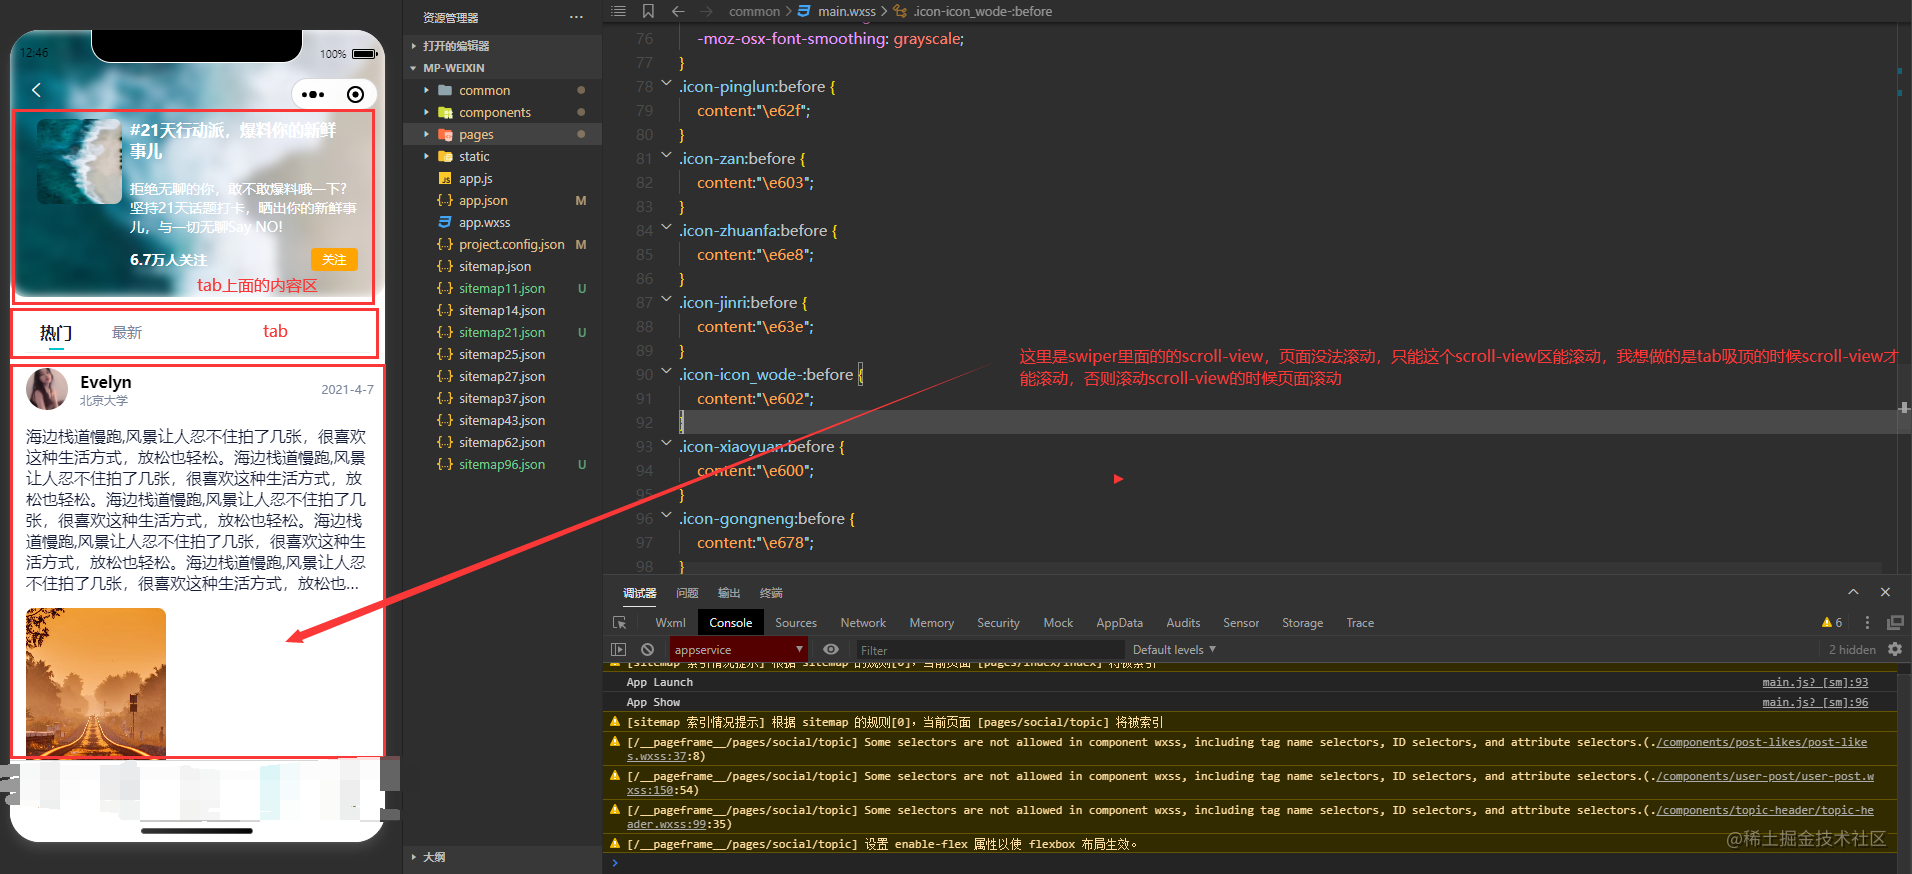This screenshot has width=1912, height=874.
Task: Open the Trace tab
Action: (1360, 622)
